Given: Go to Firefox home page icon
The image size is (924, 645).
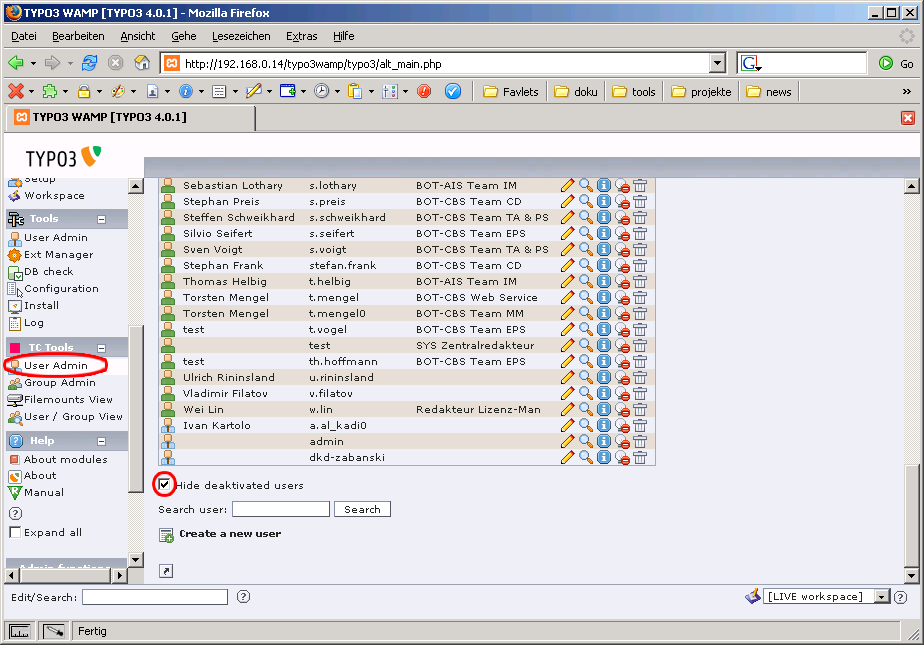Looking at the screenshot, I should point(142,63).
